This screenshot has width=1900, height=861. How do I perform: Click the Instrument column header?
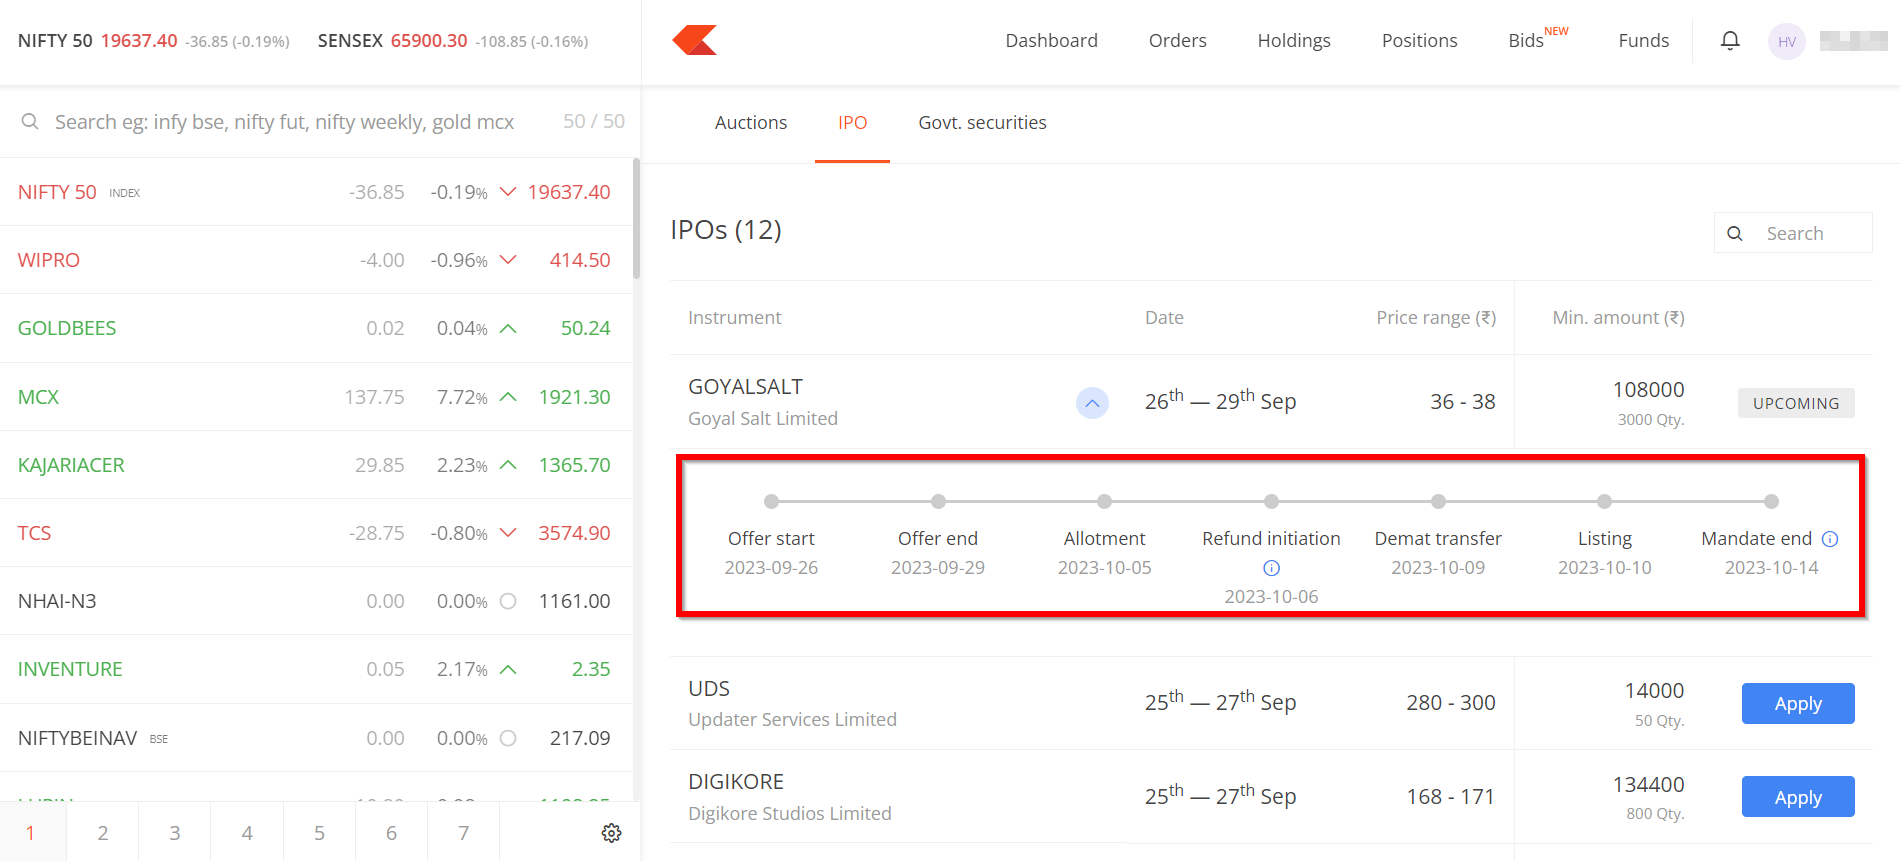click(734, 318)
